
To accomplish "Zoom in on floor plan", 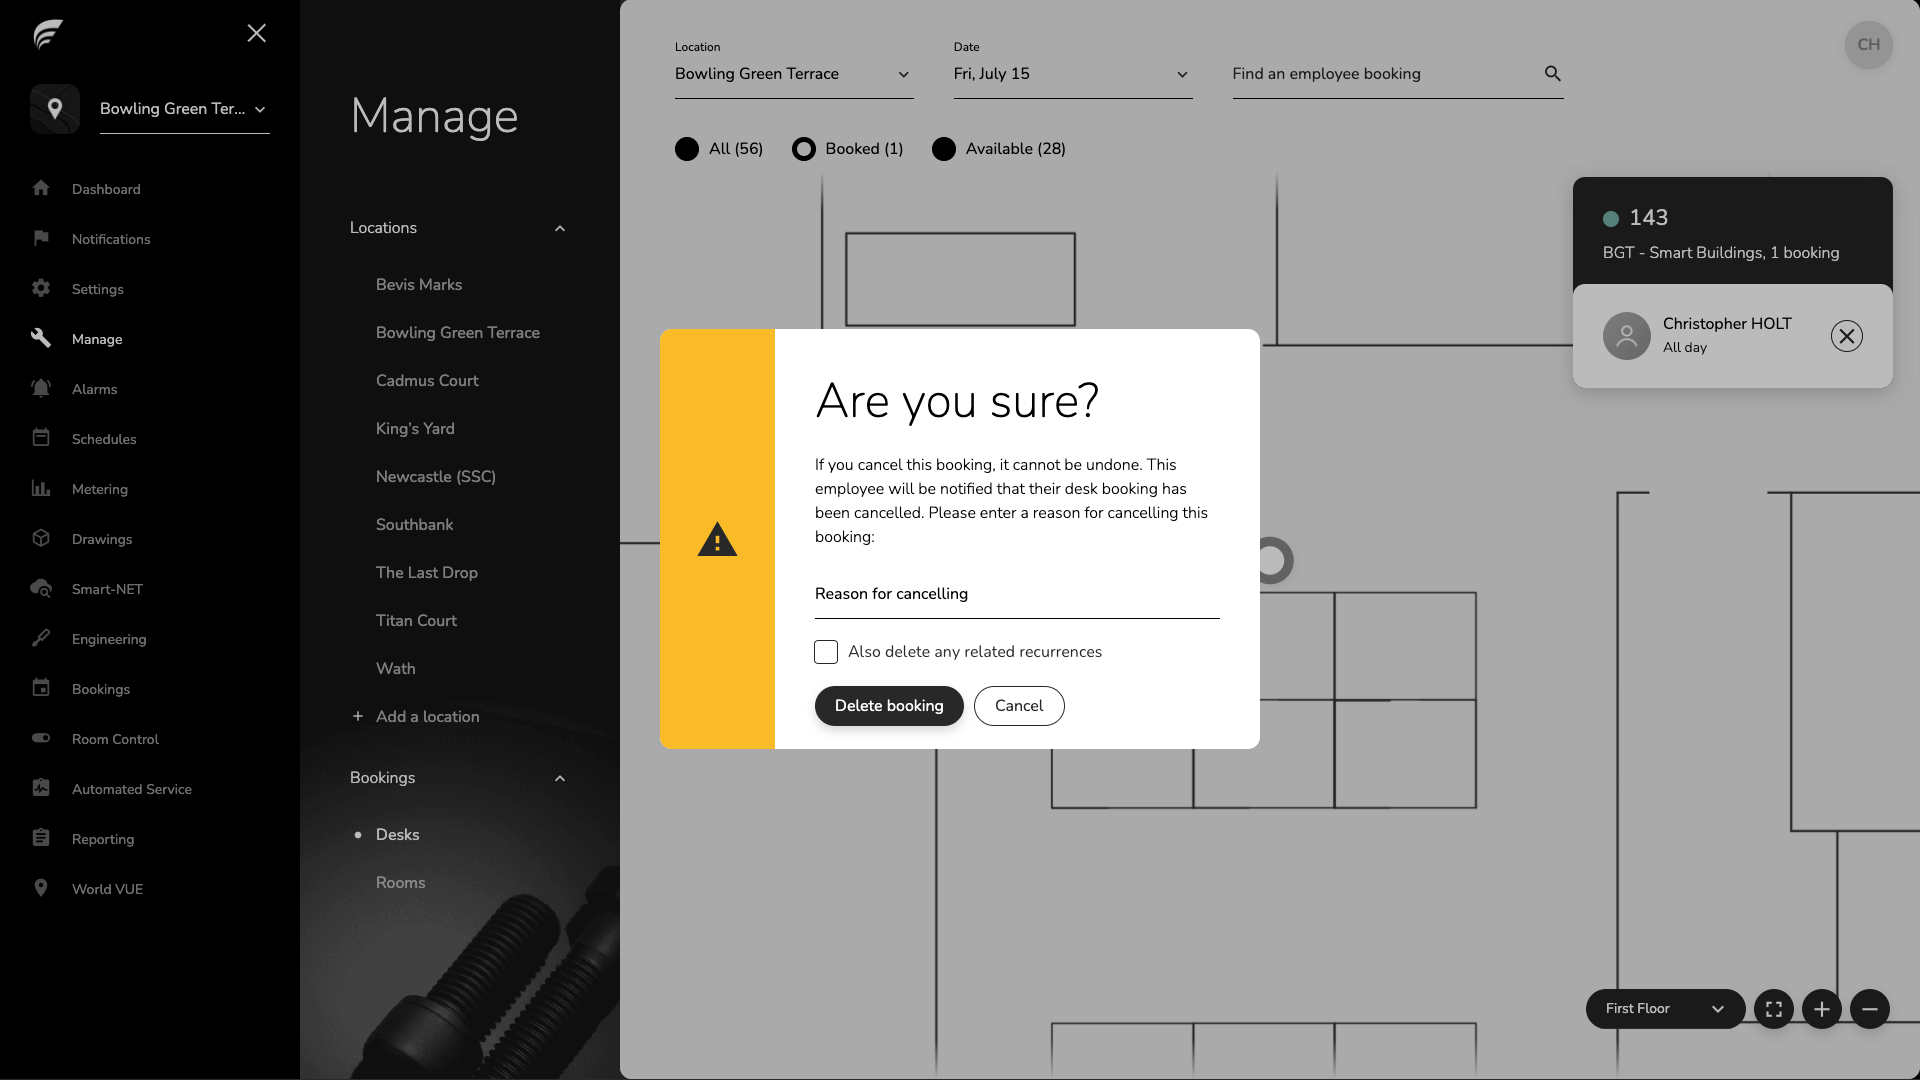I will point(1821,1009).
